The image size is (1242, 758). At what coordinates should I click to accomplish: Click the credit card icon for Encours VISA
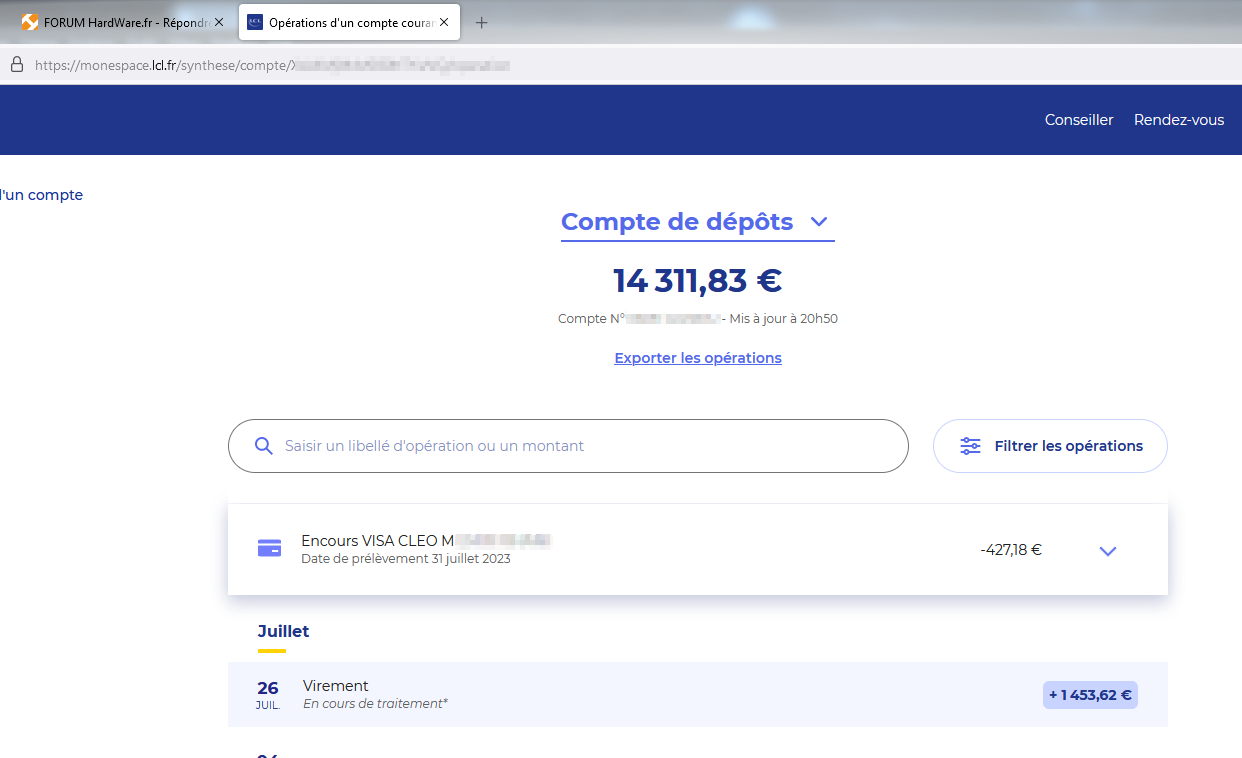(269, 548)
